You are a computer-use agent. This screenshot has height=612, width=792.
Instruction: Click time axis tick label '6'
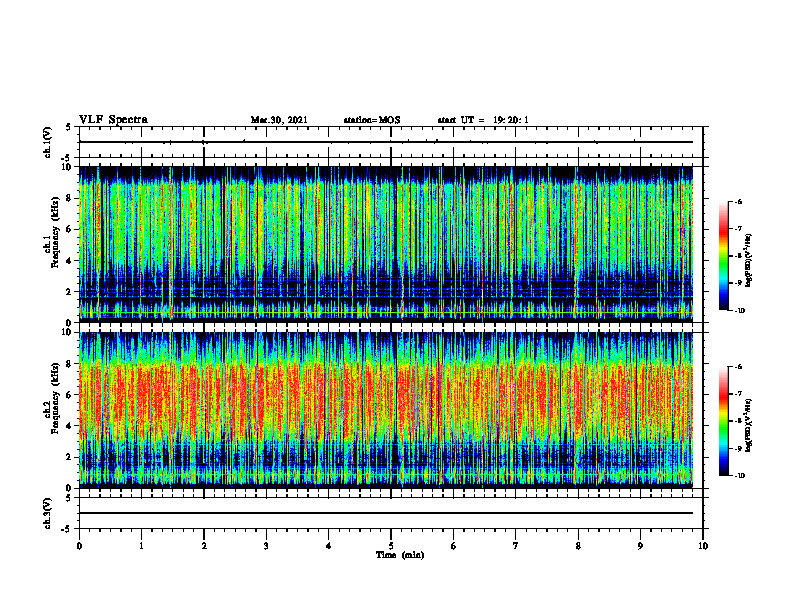coord(454,546)
